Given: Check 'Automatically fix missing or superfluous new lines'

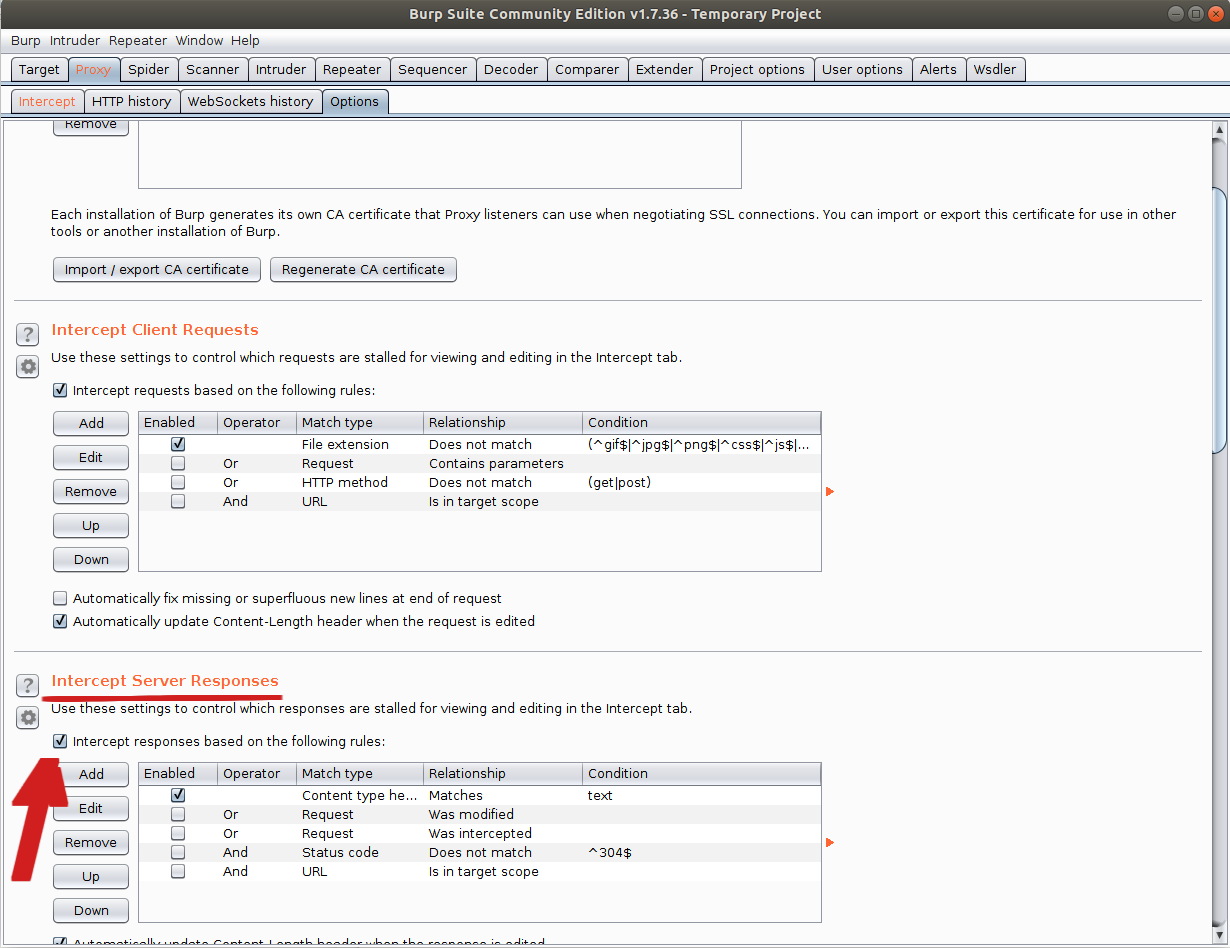Looking at the screenshot, I should pos(60,599).
